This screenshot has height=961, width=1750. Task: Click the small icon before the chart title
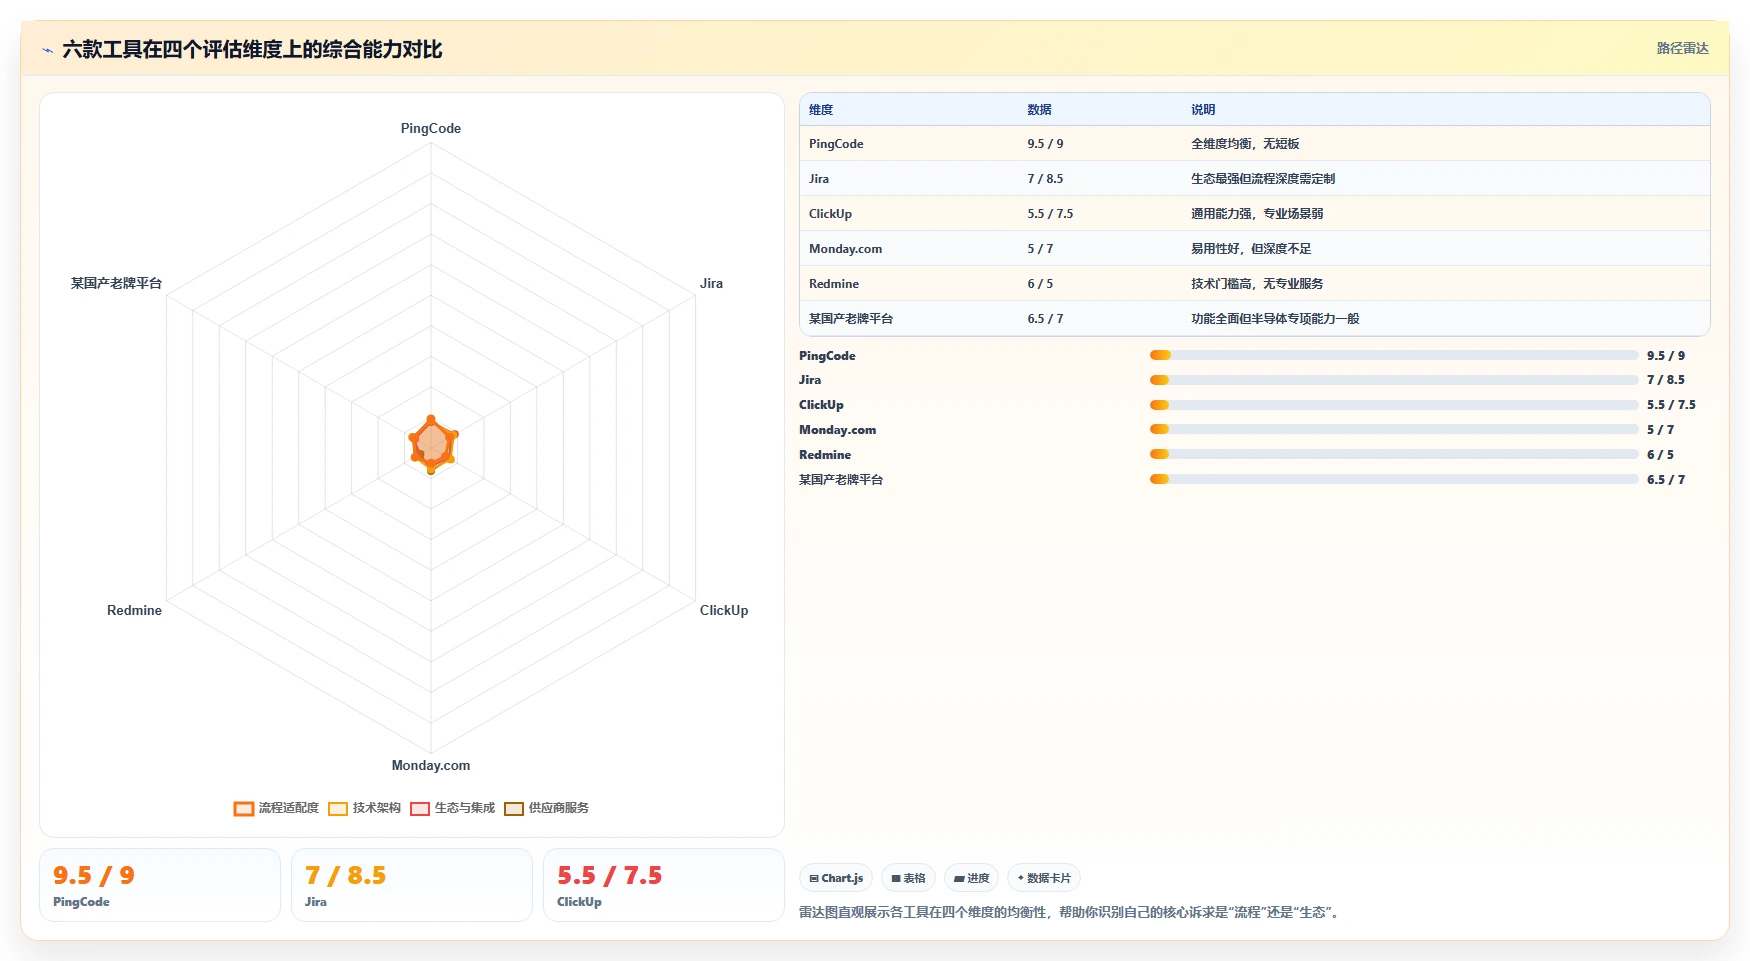[x=47, y=50]
